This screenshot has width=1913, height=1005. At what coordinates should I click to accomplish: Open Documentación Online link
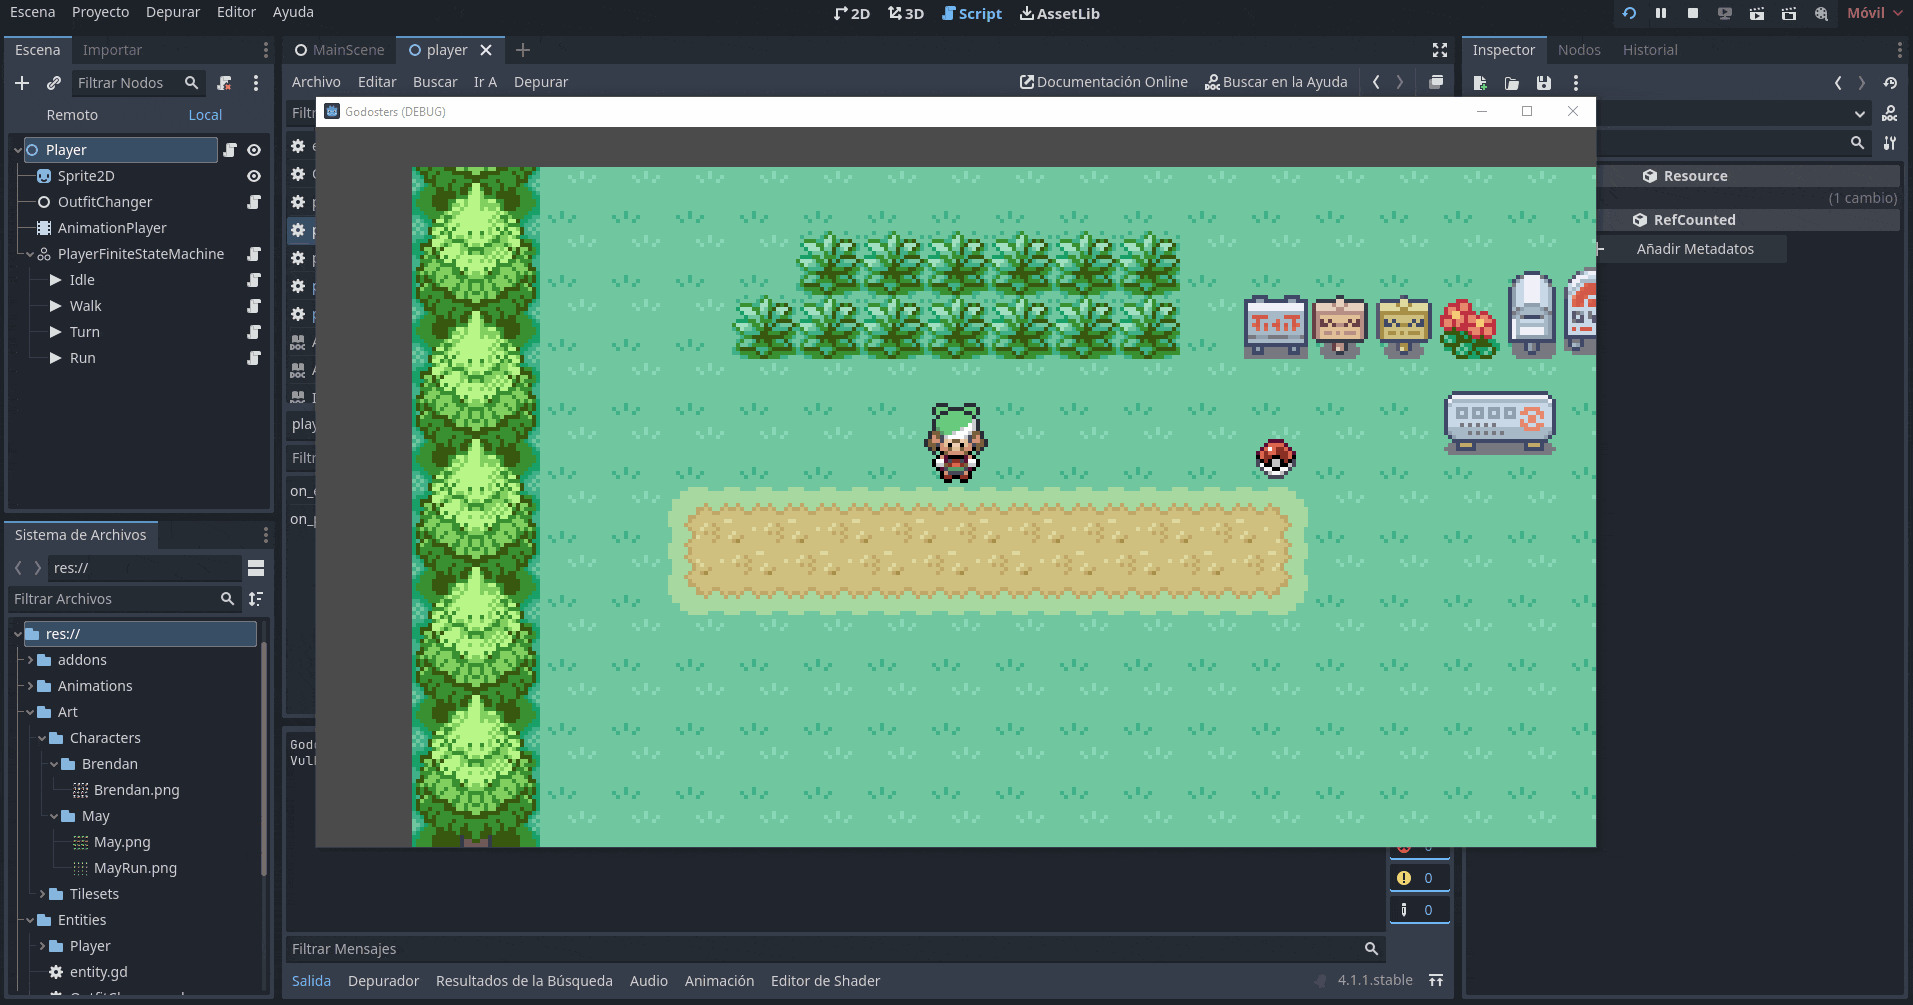[x=1104, y=82]
